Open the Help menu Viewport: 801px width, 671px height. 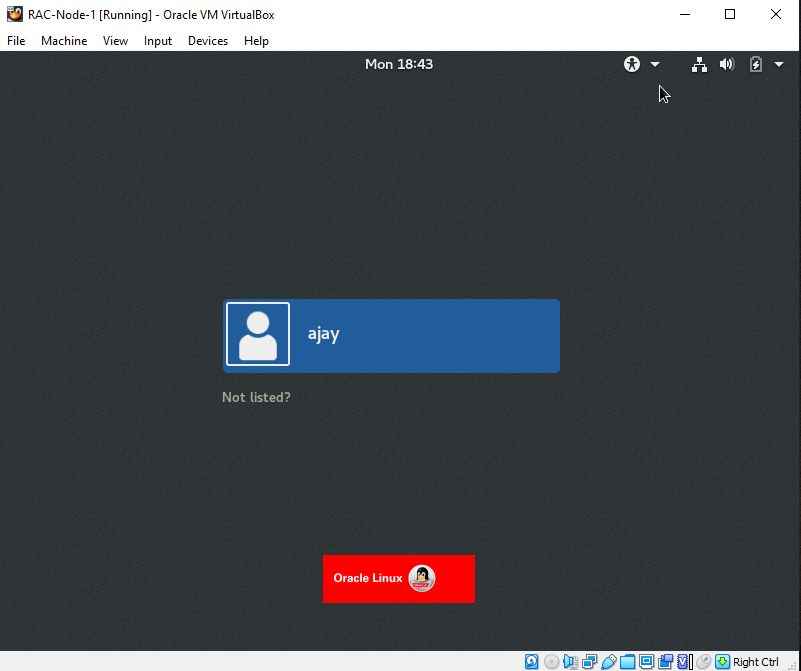pos(256,41)
